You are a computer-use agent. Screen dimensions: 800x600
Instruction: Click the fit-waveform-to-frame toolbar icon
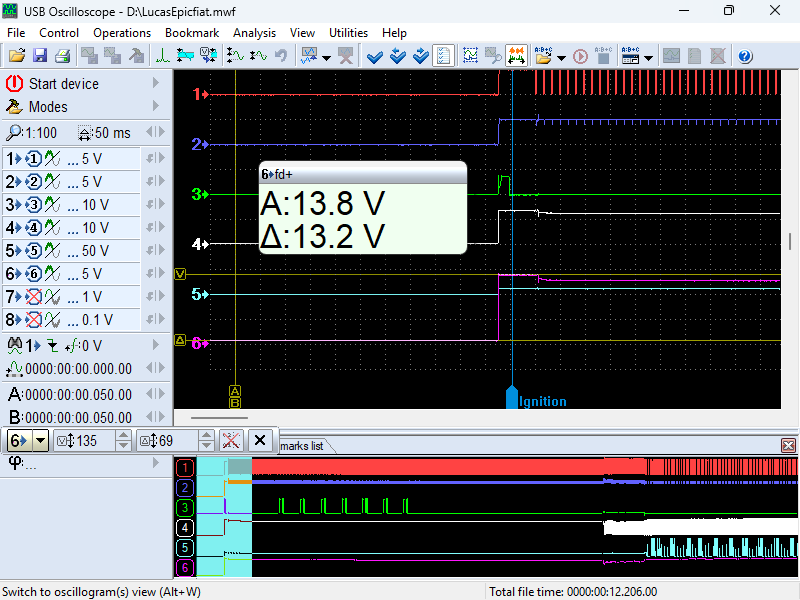tap(470, 56)
